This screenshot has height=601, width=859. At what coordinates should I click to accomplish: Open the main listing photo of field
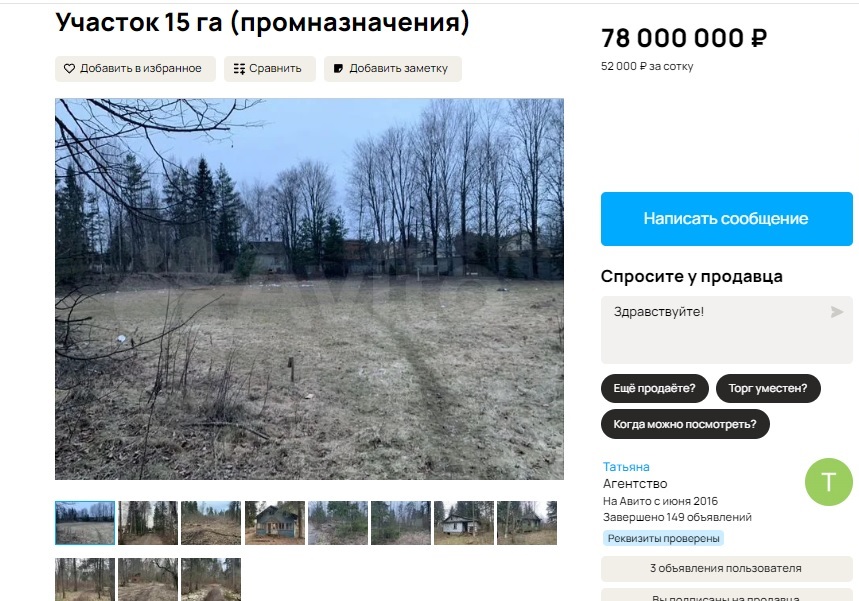pos(309,289)
